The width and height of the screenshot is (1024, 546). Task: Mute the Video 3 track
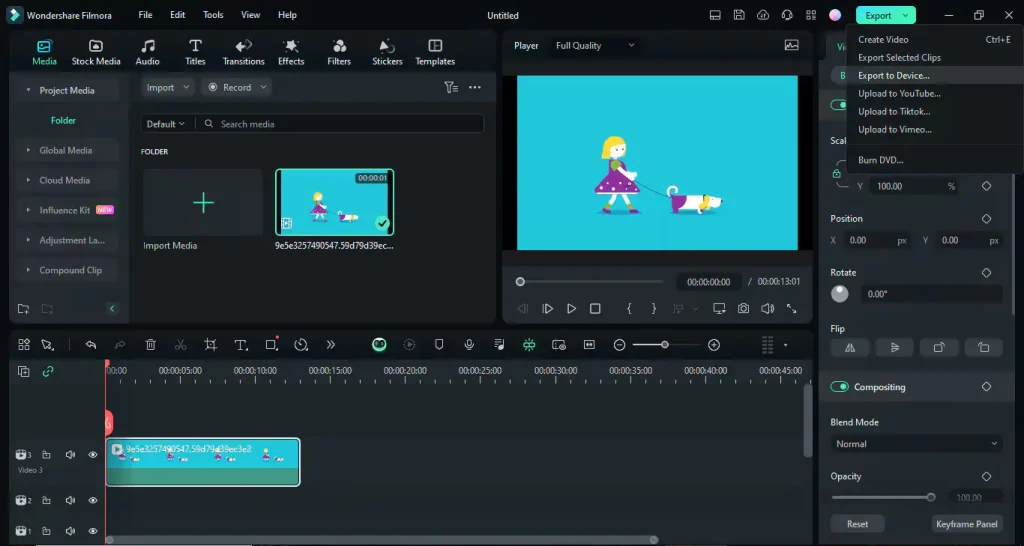(70, 455)
